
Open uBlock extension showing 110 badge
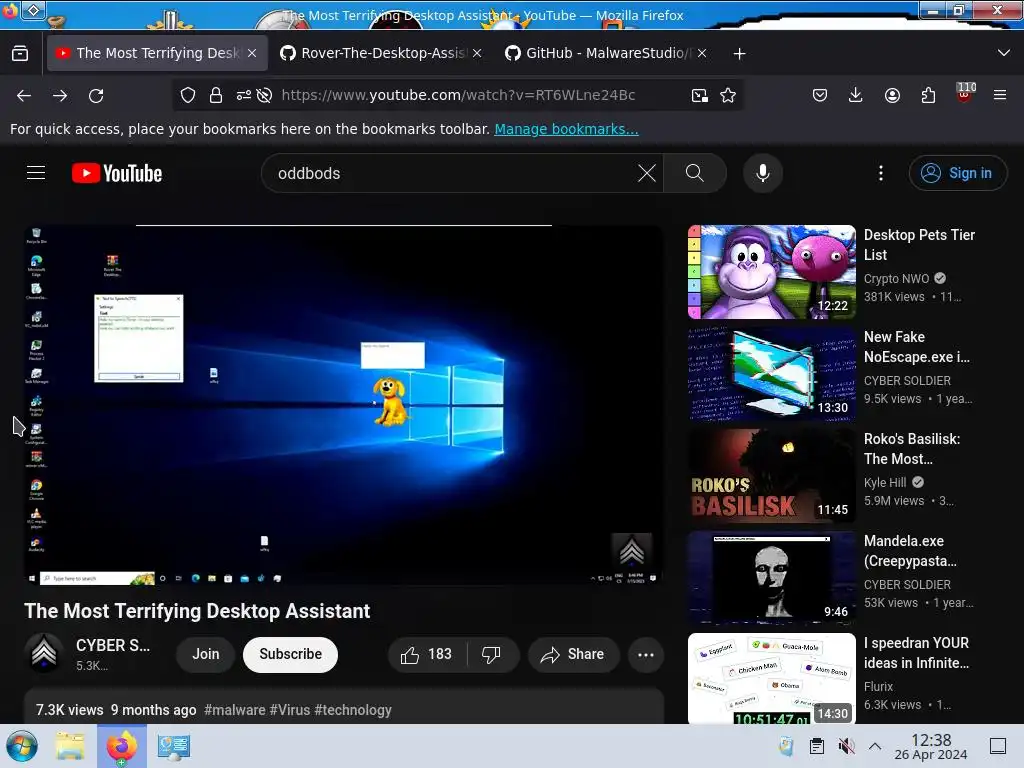tap(964, 93)
